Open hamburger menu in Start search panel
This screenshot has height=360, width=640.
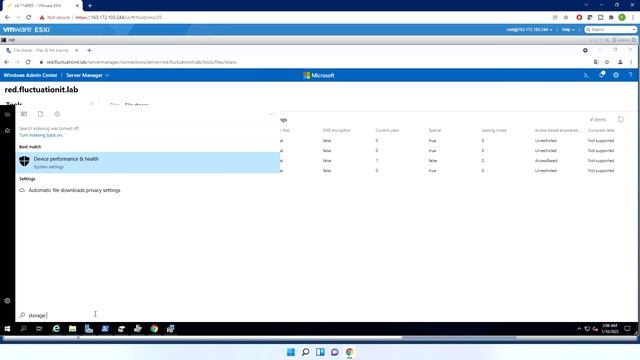click(x=7, y=114)
